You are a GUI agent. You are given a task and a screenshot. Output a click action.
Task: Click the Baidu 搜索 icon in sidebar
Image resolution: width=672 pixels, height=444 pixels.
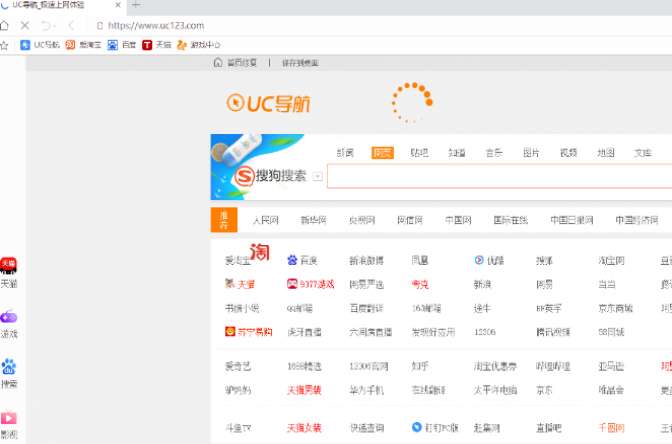click(9, 367)
